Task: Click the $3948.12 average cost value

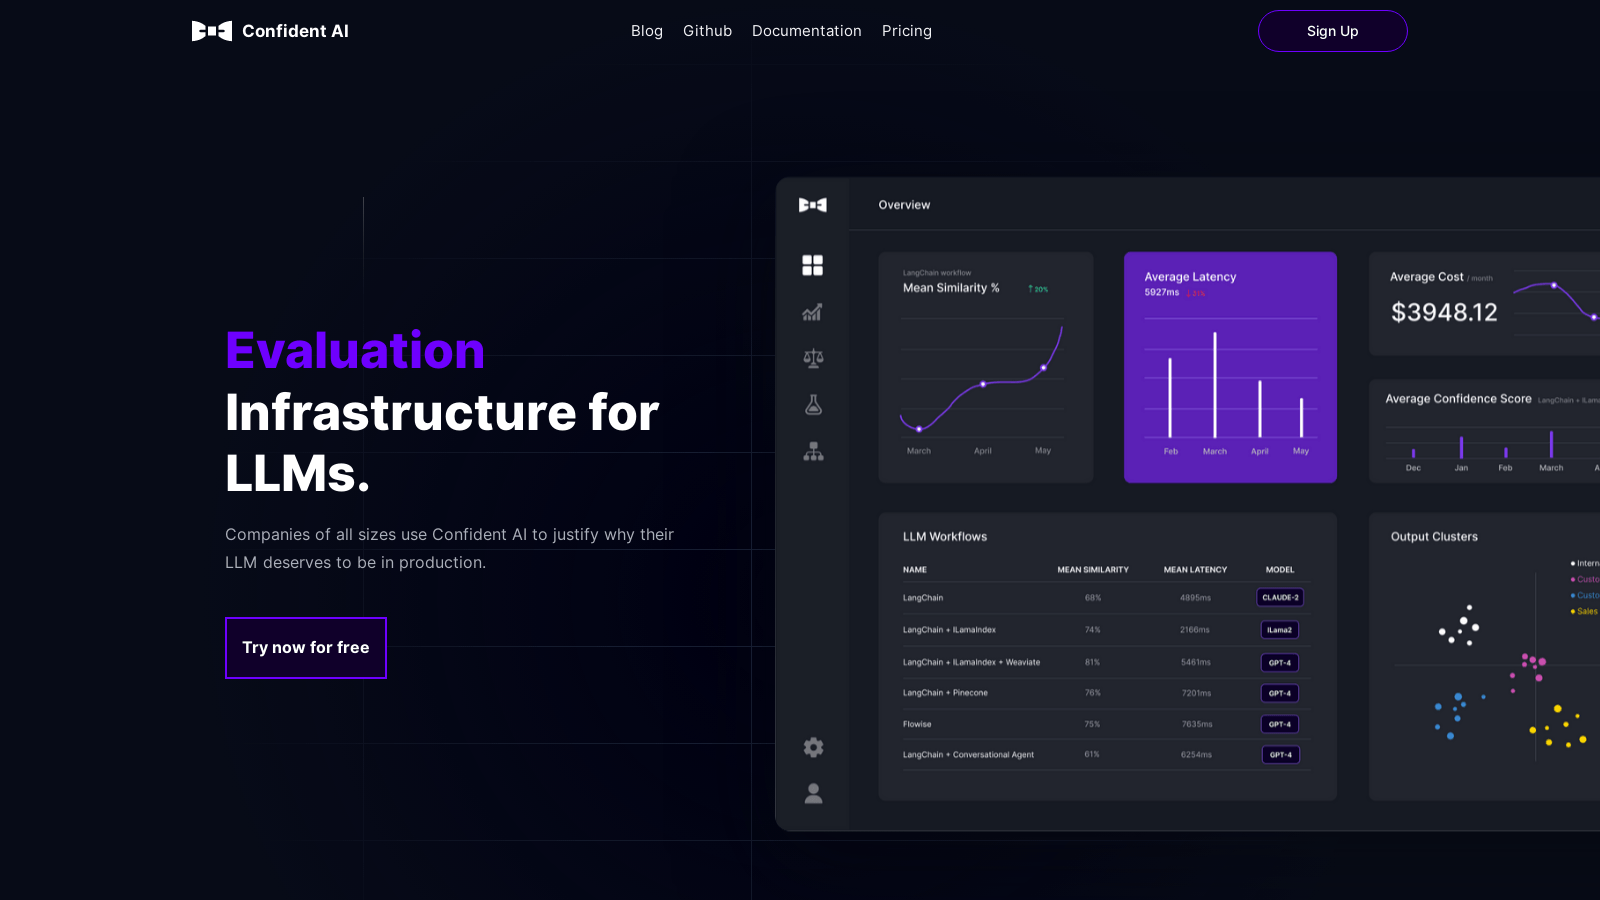Action: [x=1444, y=313]
